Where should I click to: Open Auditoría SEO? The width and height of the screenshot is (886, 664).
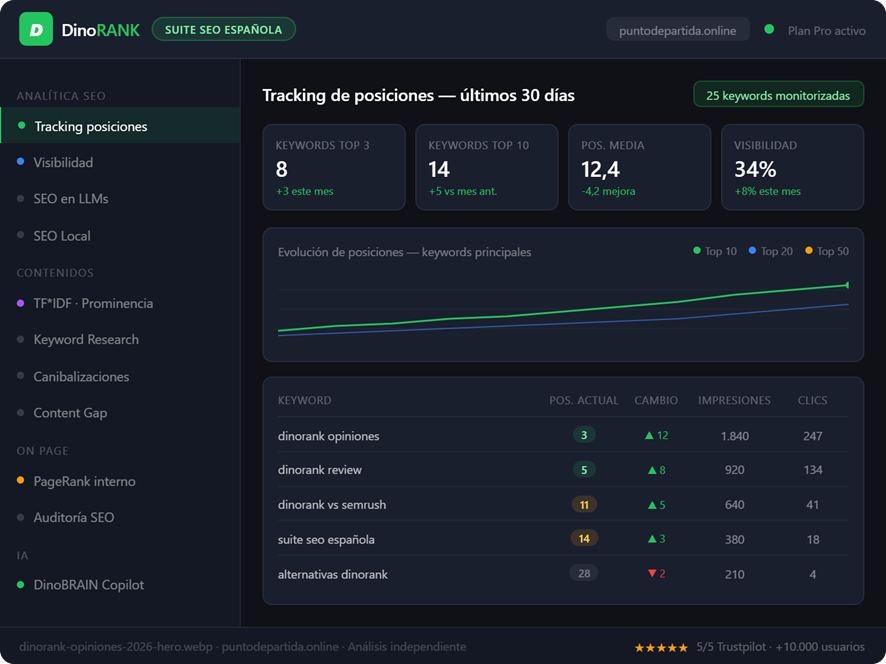pyautogui.click(x=120, y=518)
